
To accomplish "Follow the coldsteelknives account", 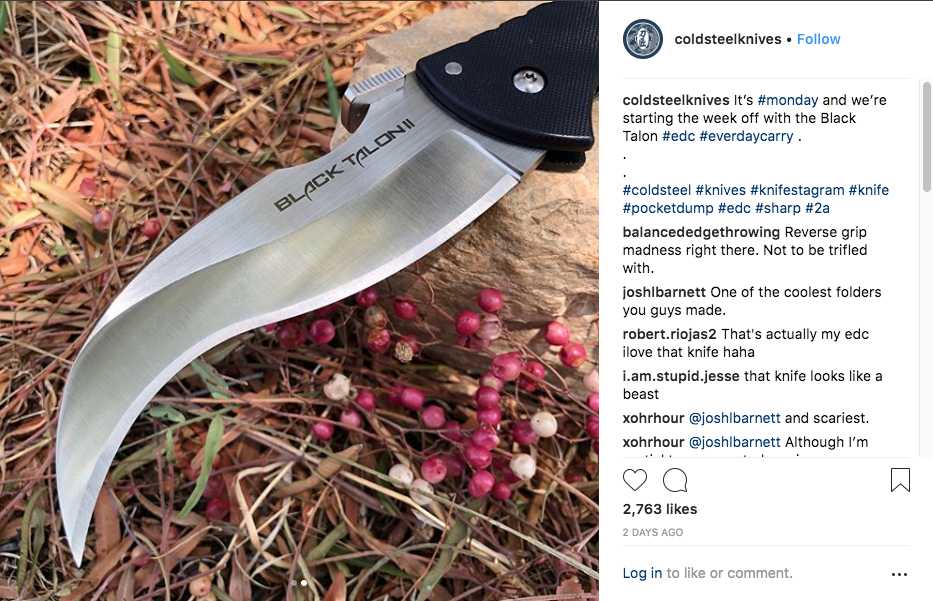I will pos(818,39).
